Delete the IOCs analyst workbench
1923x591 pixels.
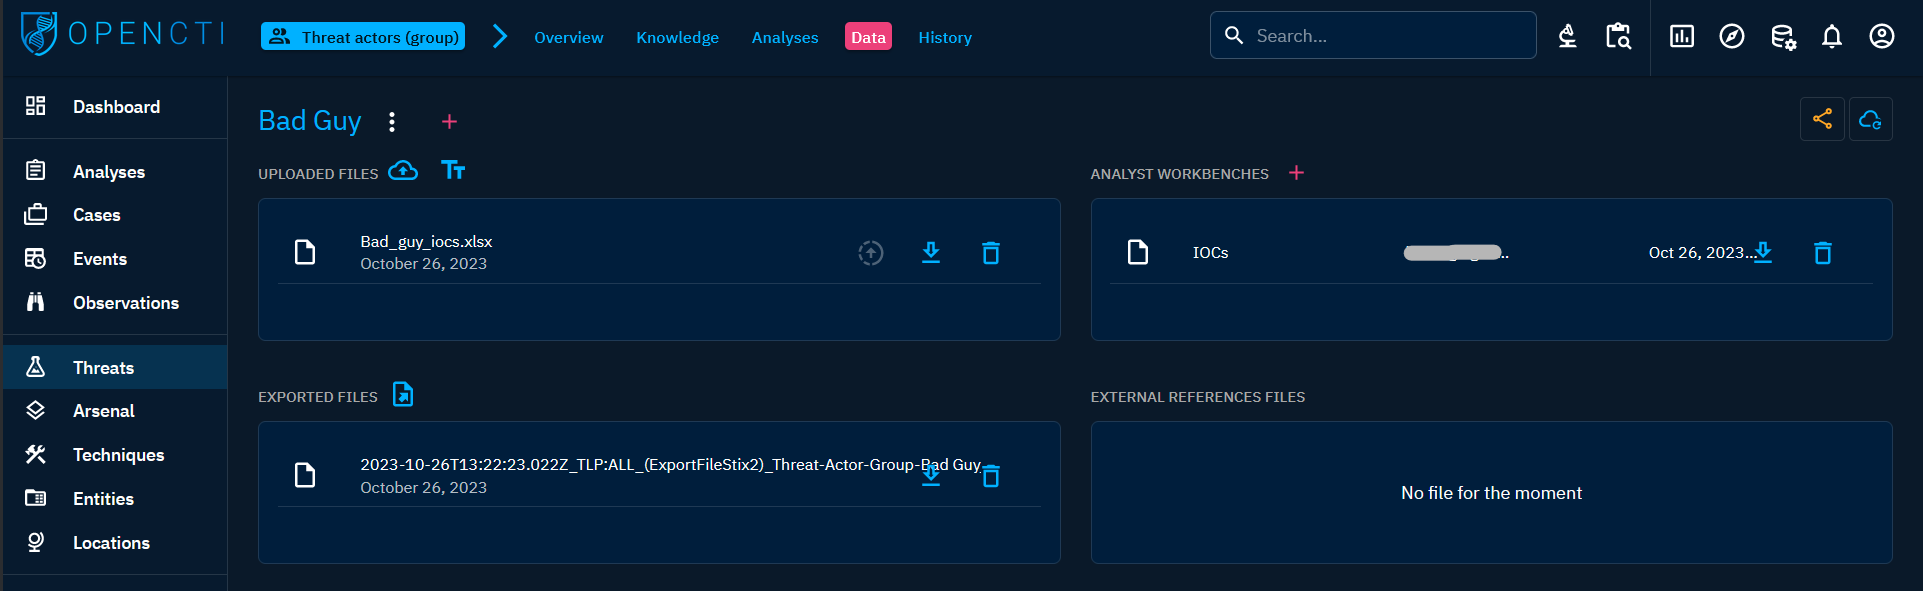pyautogui.click(x=1823, y=253)
